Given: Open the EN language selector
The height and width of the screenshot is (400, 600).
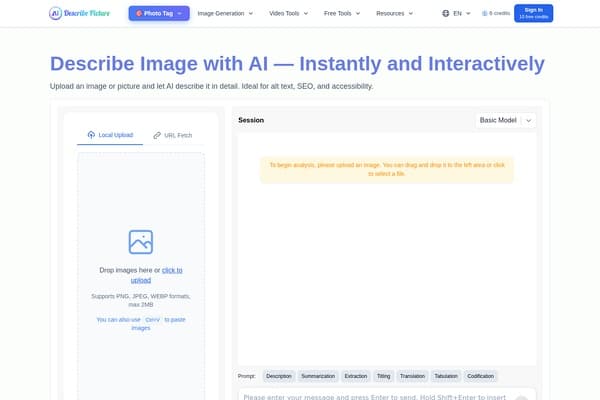Looking at the screenshot, I should pyautogui.click(x=461, y=13).
